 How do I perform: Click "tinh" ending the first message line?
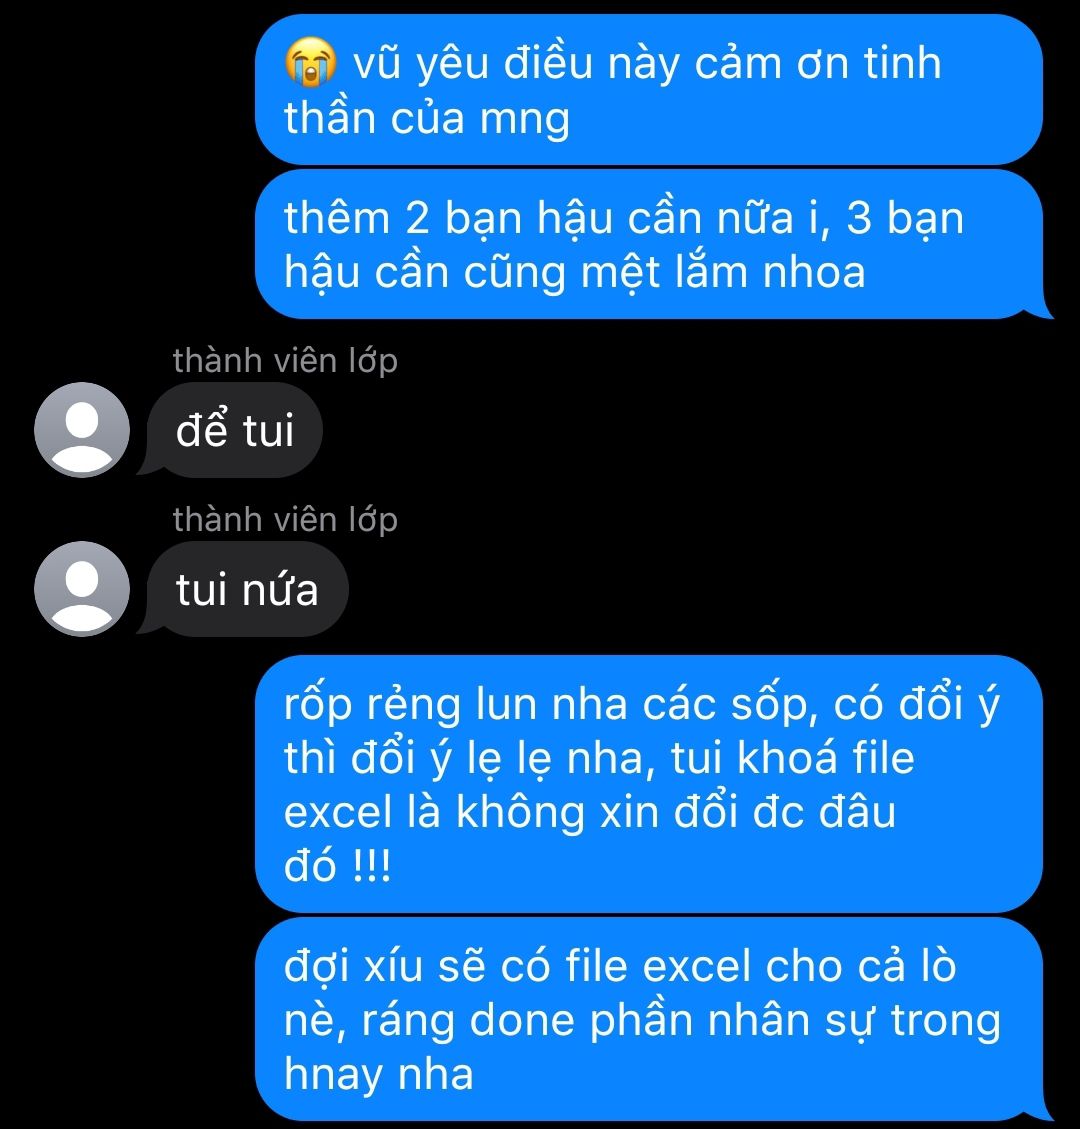pyautogui.click(x=903, y=63)
